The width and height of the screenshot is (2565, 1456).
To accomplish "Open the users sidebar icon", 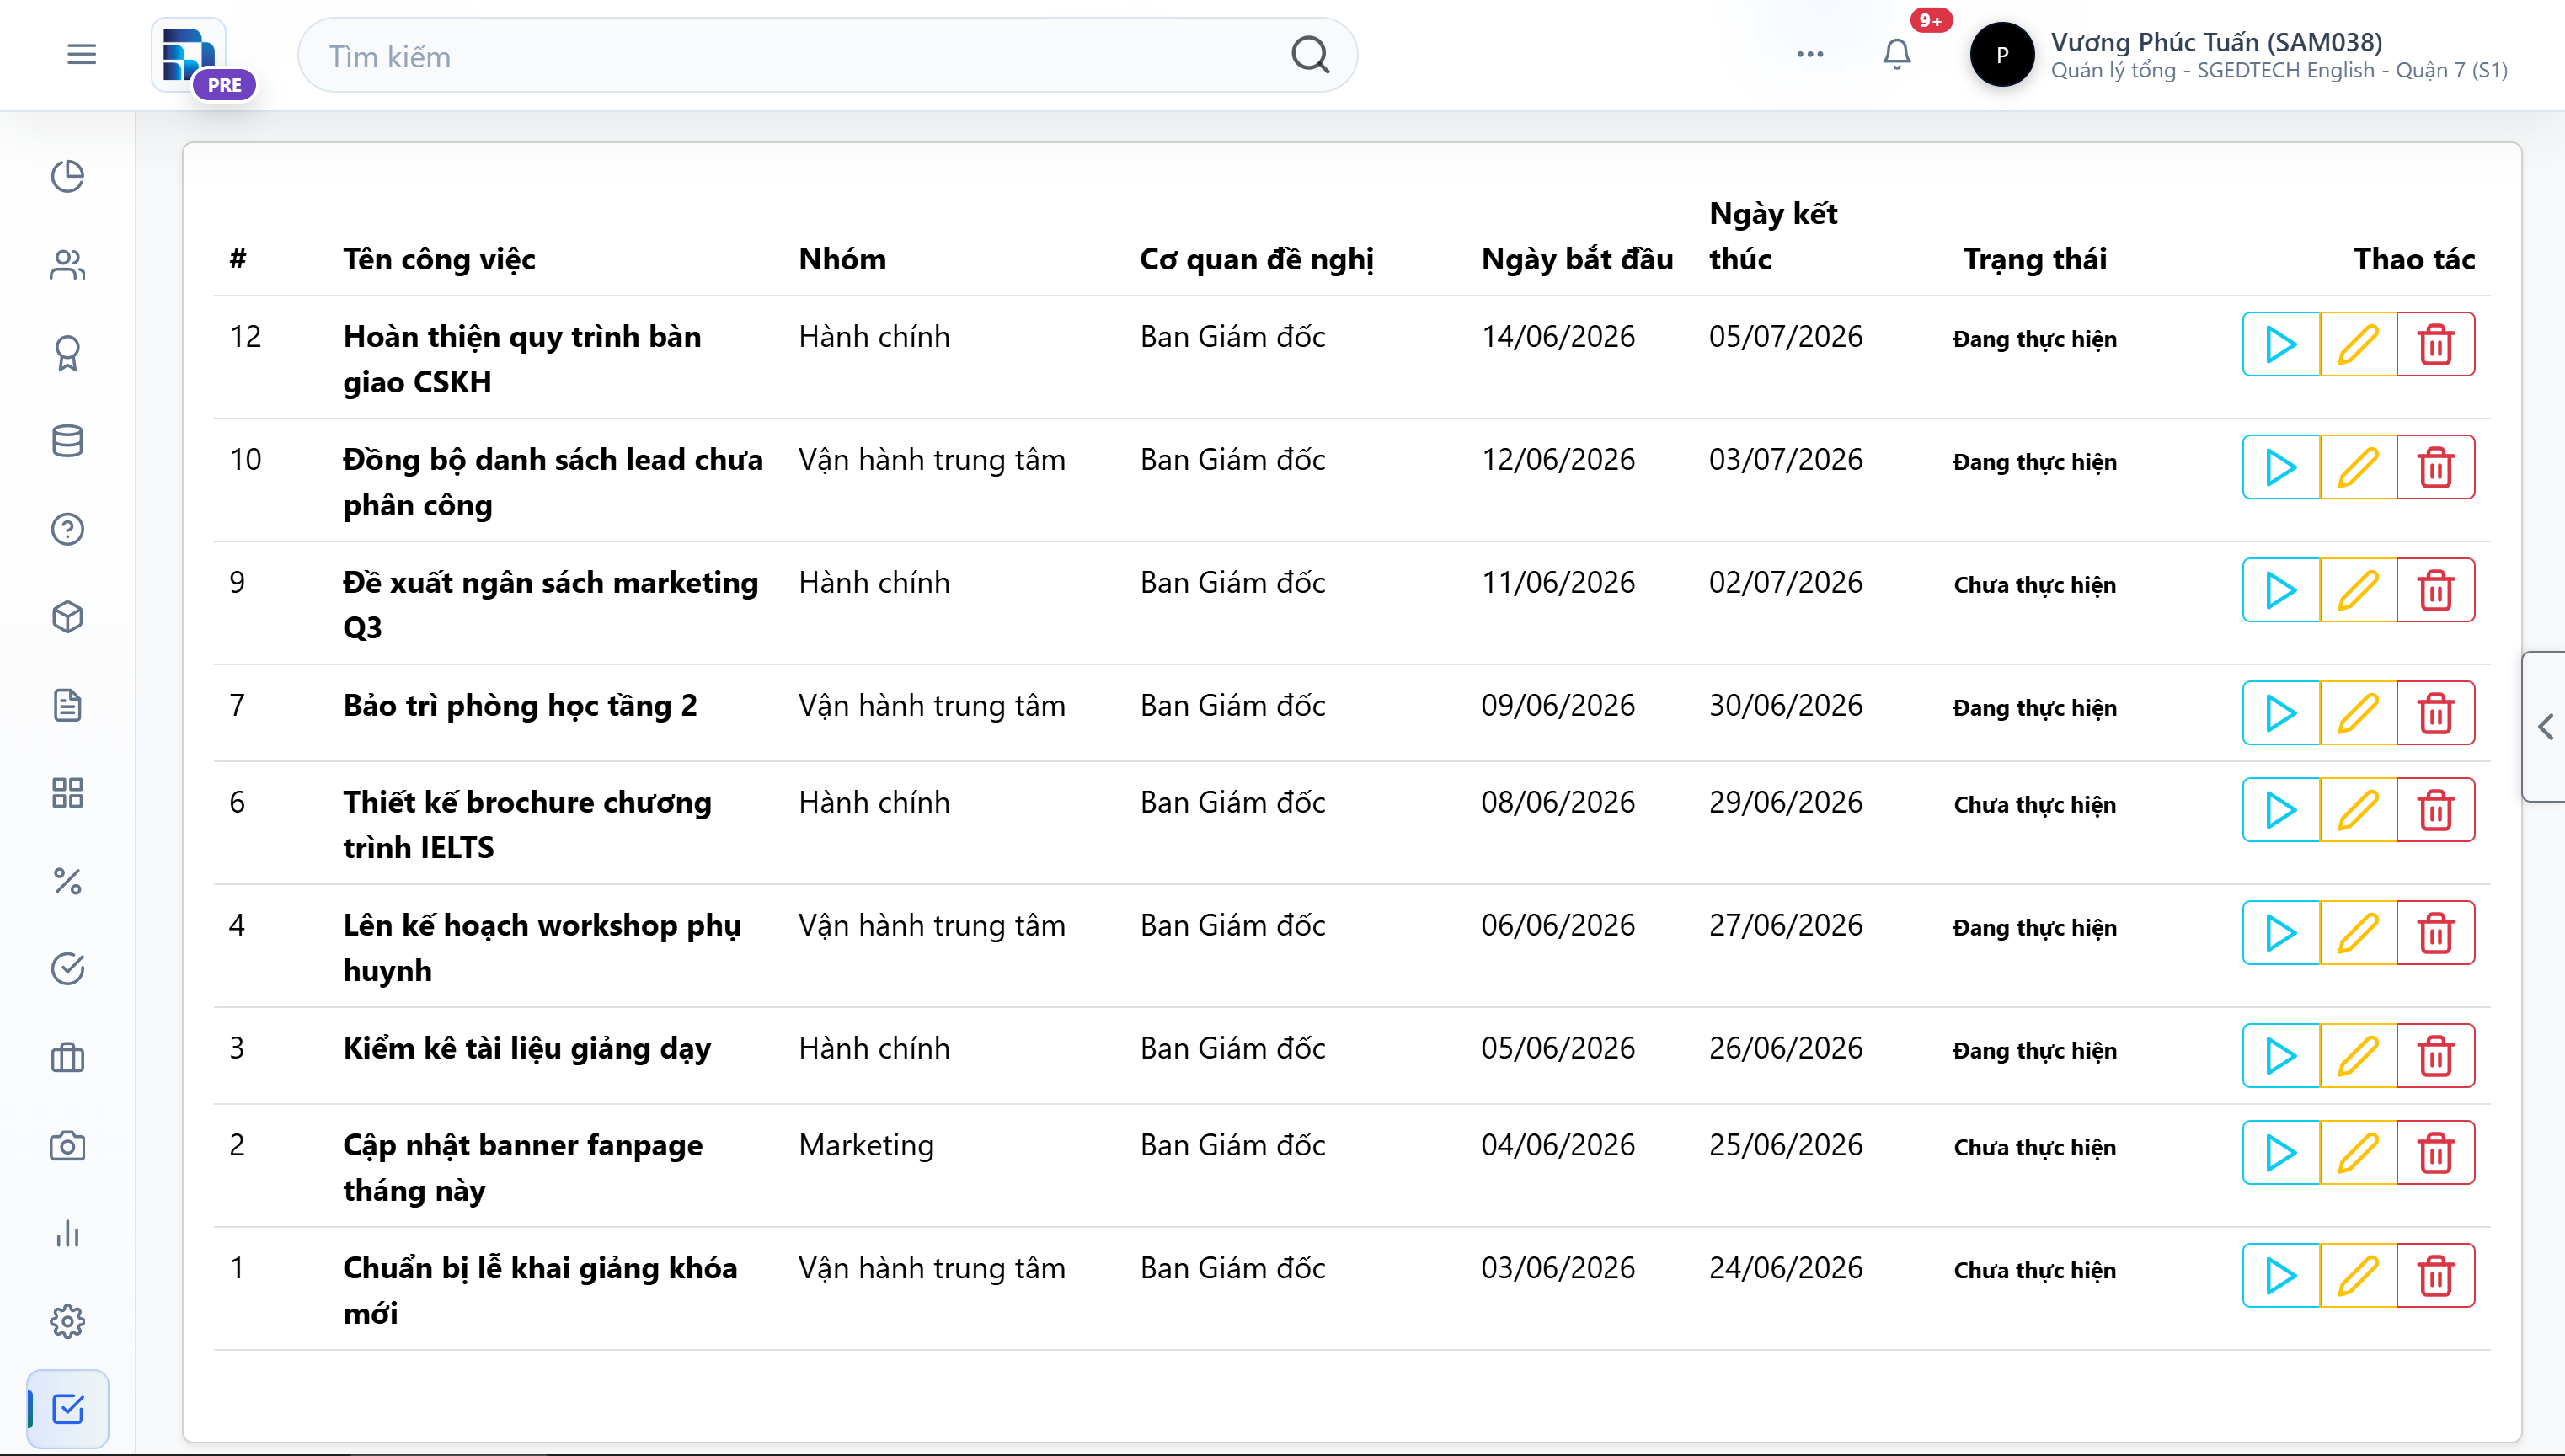I will coord(67,264).
